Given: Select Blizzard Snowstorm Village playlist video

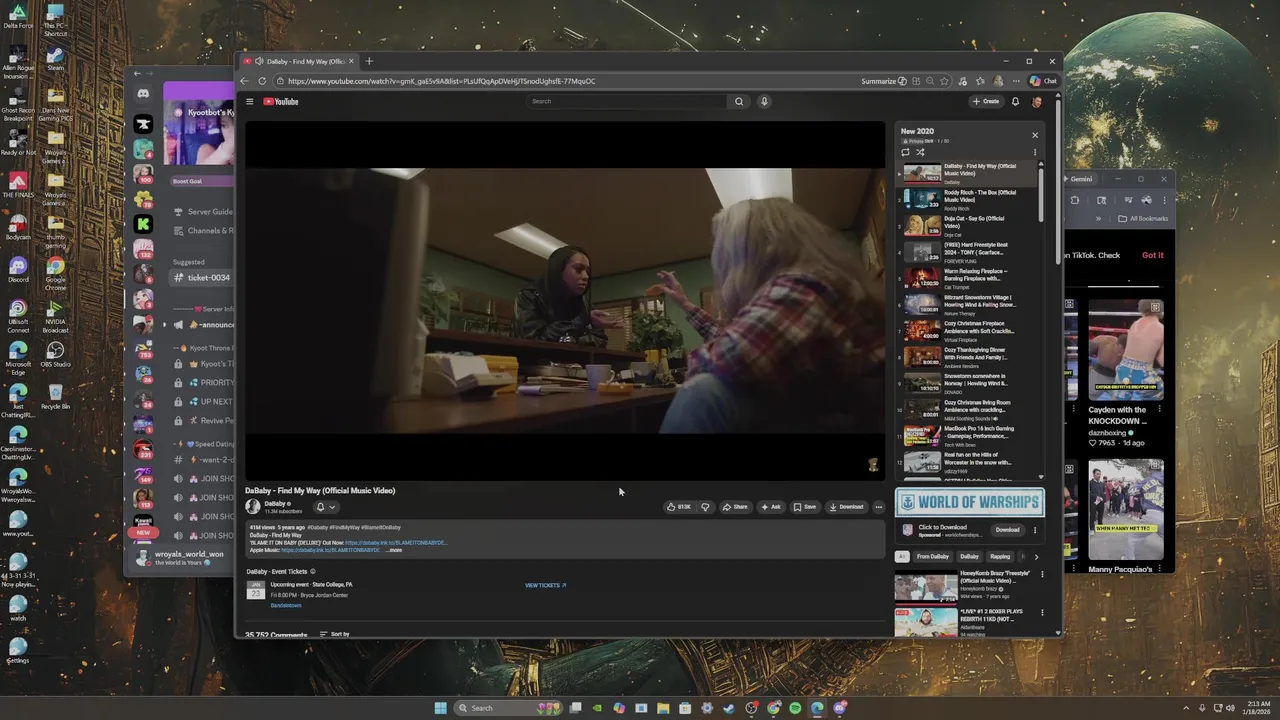Looking at the screenshot, I should pos(968,304).
